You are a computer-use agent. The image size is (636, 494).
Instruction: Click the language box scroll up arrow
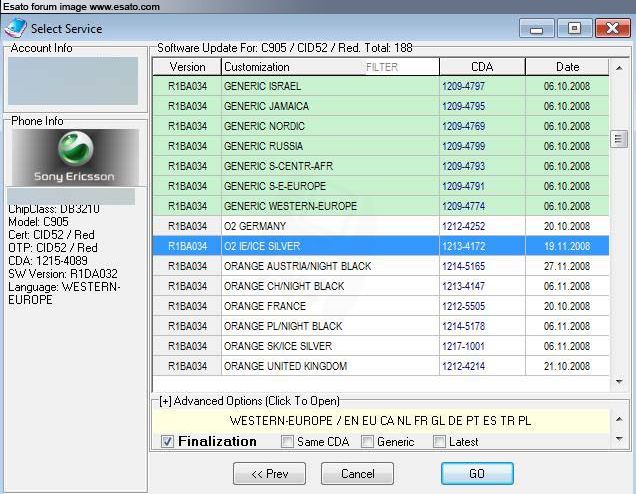619,419
